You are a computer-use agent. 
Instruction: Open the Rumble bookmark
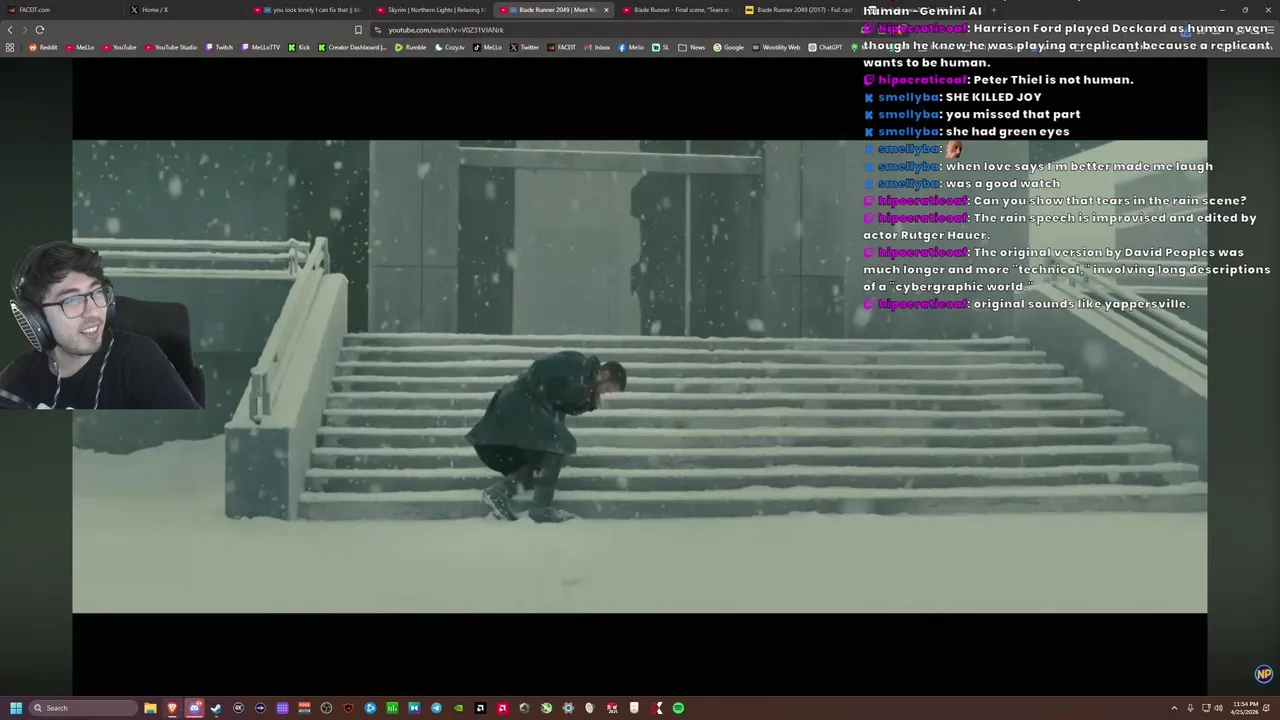tap(410, 47)
